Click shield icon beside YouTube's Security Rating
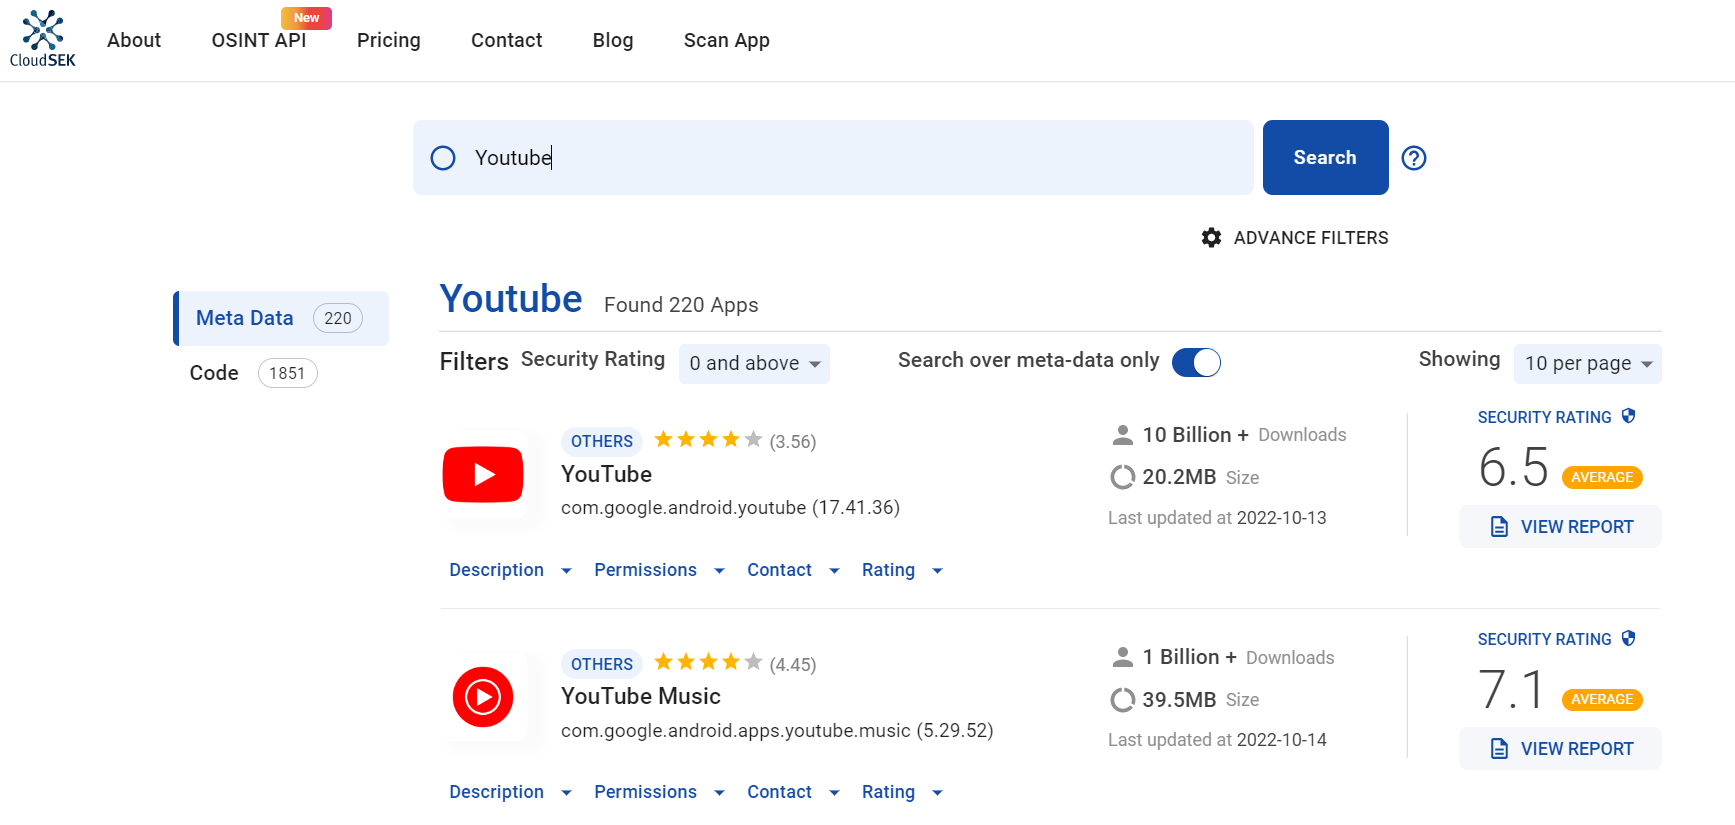The image size is (1735, 825). (x=1629, y=416)
